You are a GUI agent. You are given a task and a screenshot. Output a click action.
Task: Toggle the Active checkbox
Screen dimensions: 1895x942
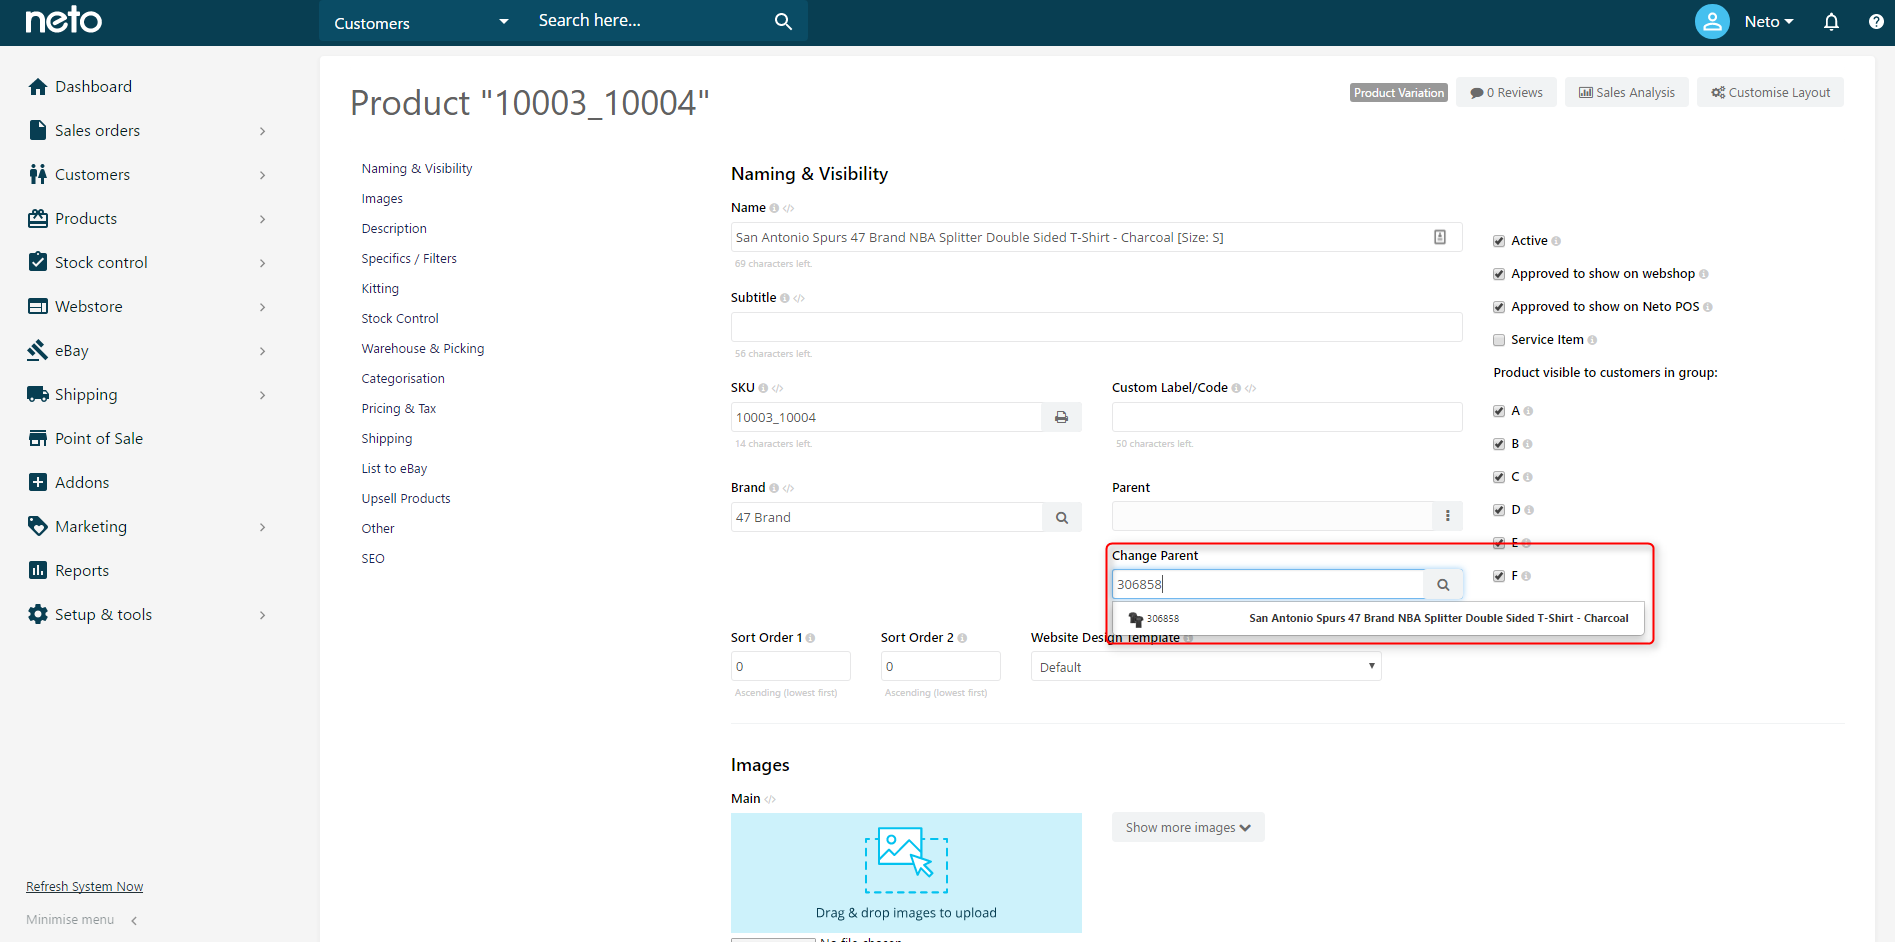(1499, 241)
